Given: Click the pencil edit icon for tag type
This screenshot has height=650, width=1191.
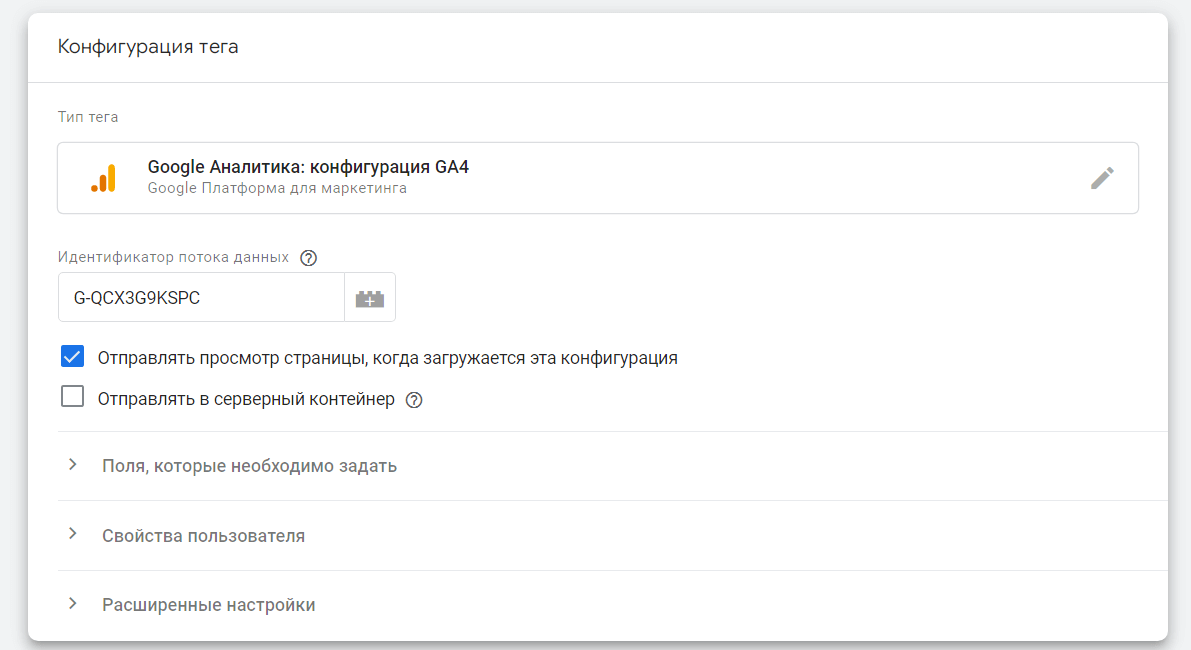Looking at the screenshot, I should click(1102, 178).
